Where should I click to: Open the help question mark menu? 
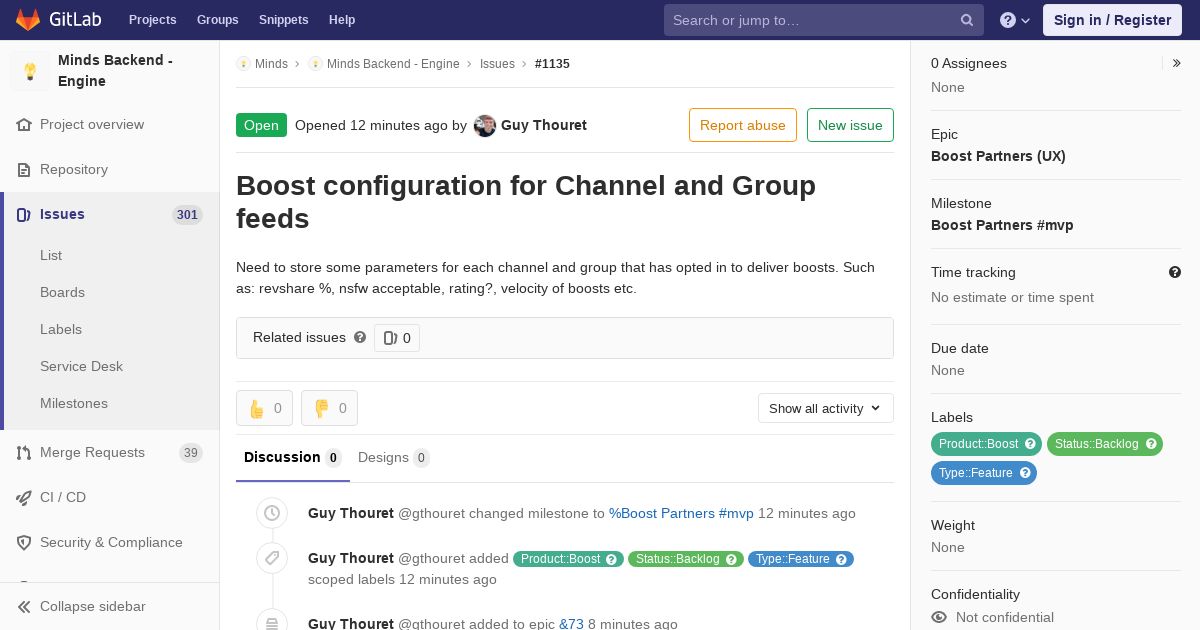coord(1015,20)
